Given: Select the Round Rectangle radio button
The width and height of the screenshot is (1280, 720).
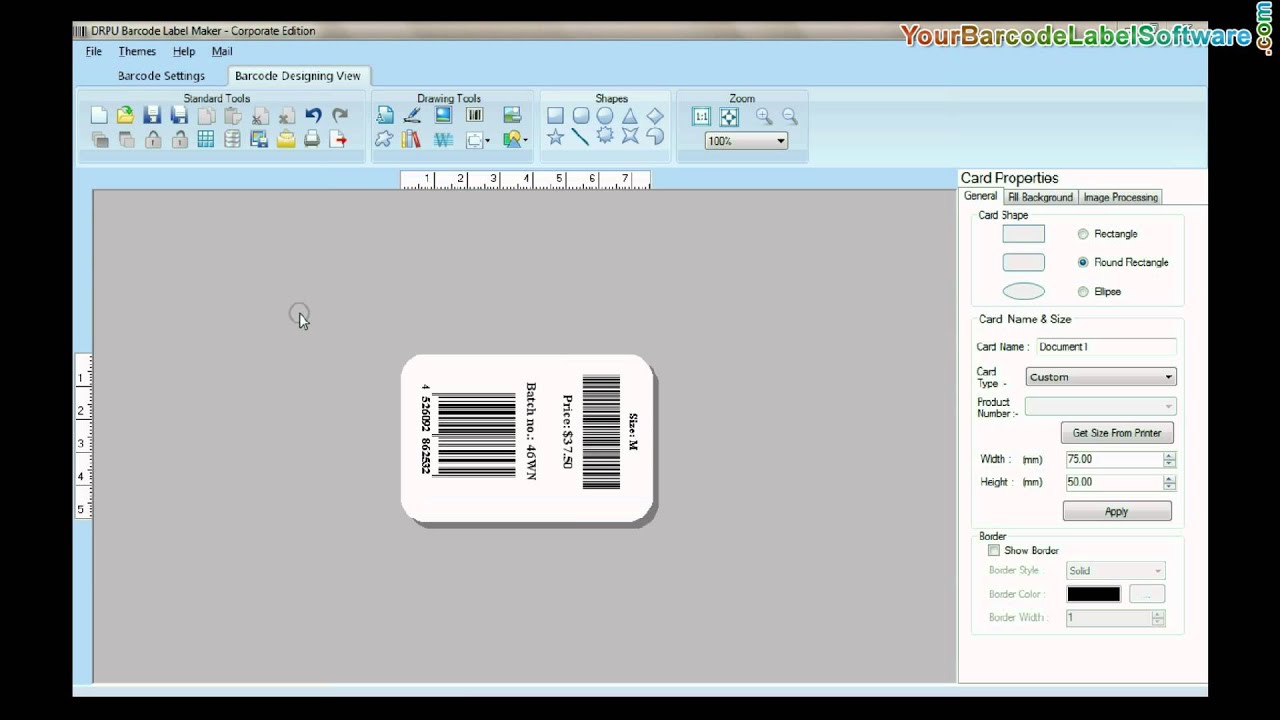Looking at the screenshot, I should click(x=1083, y=262).
